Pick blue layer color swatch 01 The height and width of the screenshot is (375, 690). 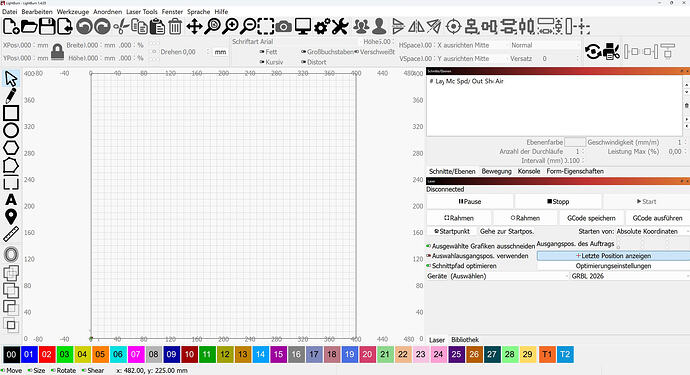(x=29, y=354)
